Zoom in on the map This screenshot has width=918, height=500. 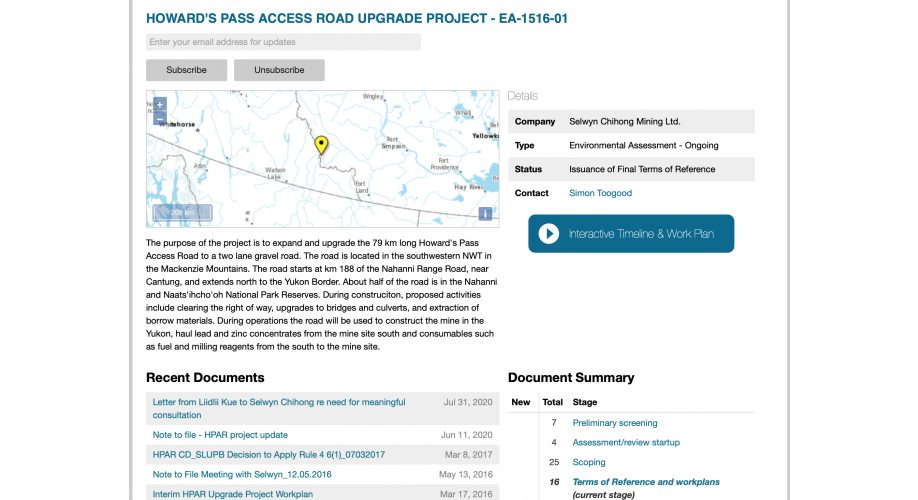tap(160, 105)
